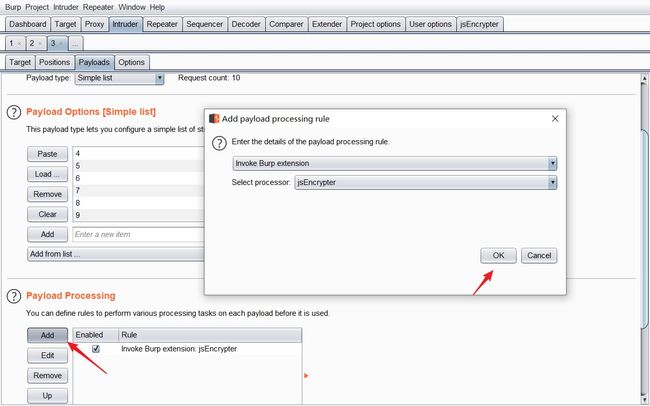Close Intruder attack tab 3
This screenshot has width=650, height=406.
click(61, 44)
